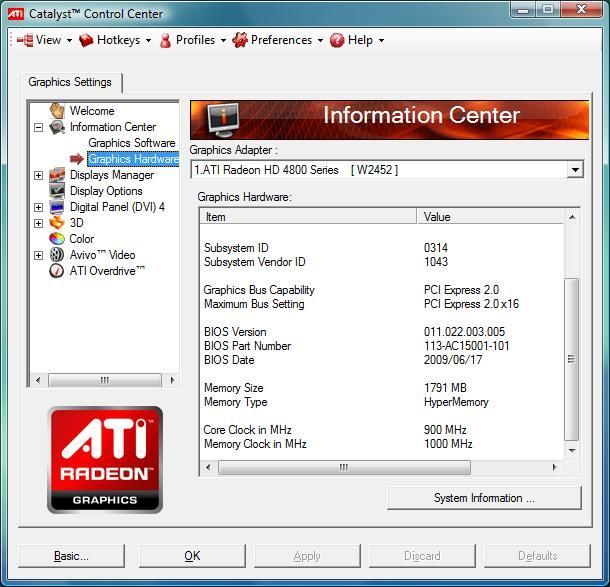This screenshot has height=587, width=610.
Task: Click the BIOS Part Number 113-AC15001-101
Action: [466, 346]
